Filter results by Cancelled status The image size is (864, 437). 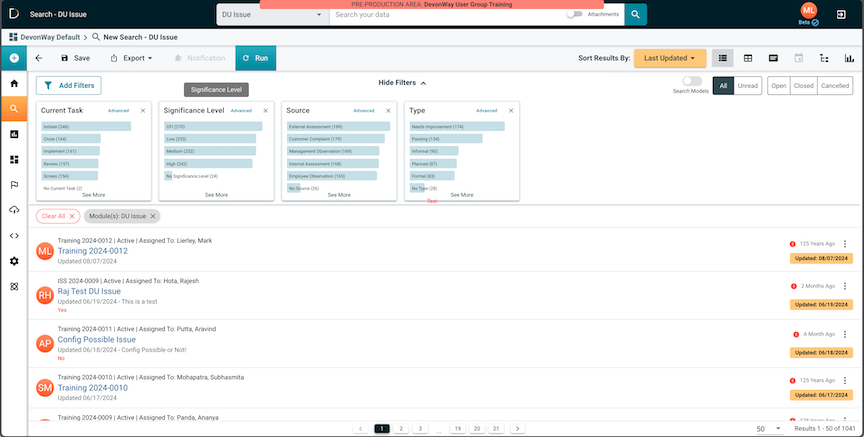point(835,85)
